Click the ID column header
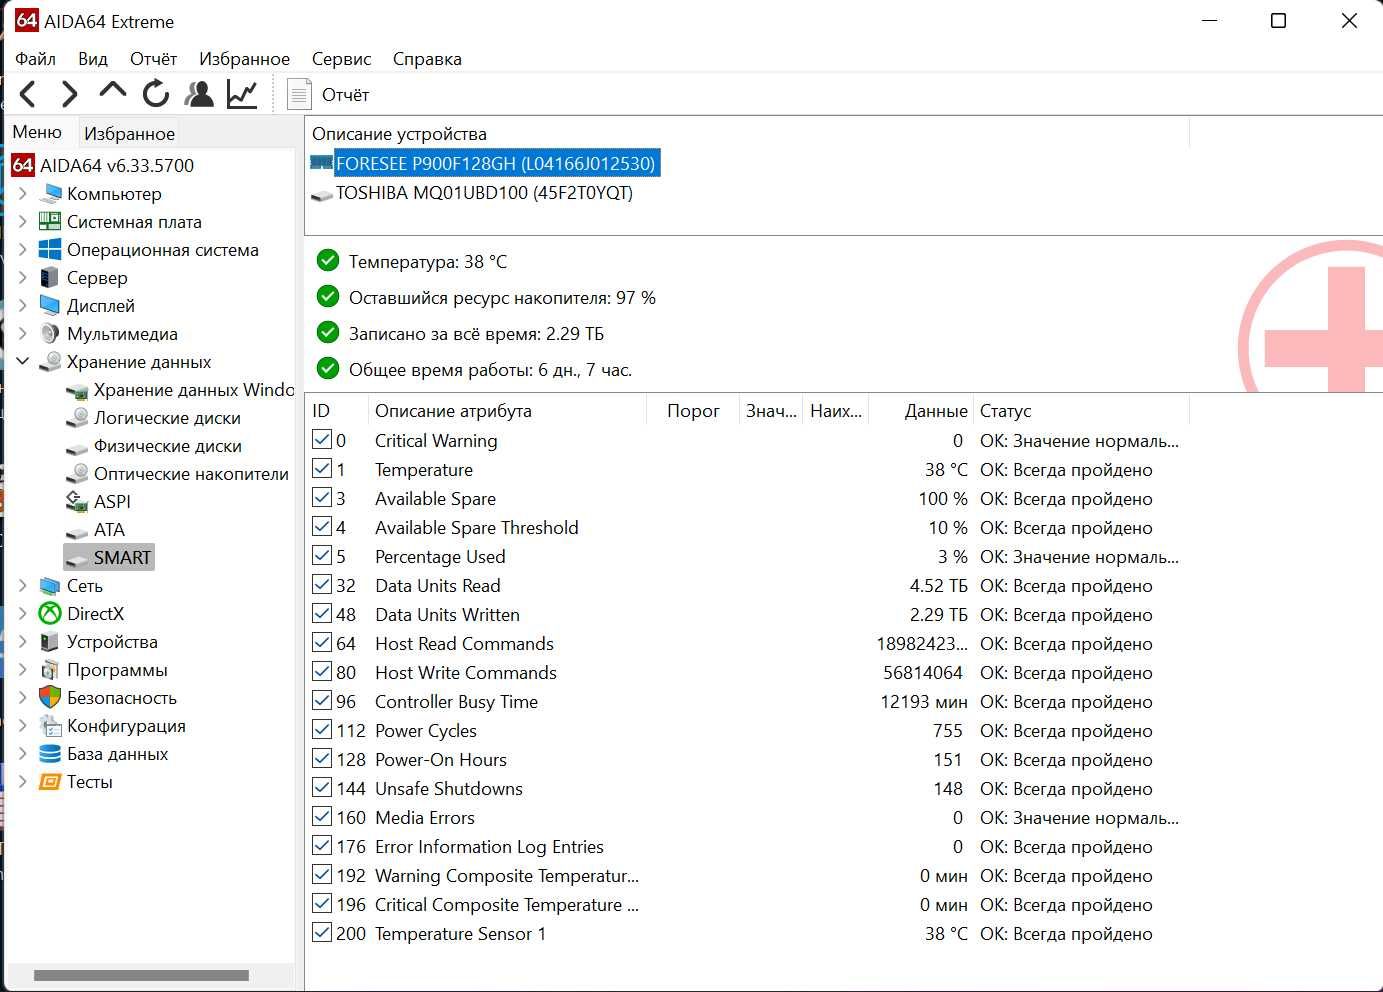The height and width of the screenshot is (992, 1383). (321, 411)
